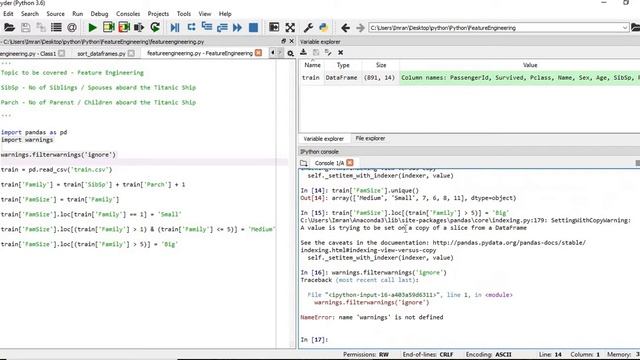Open the Edit menu
640x360 pixels.
click(x=8, y=14)
